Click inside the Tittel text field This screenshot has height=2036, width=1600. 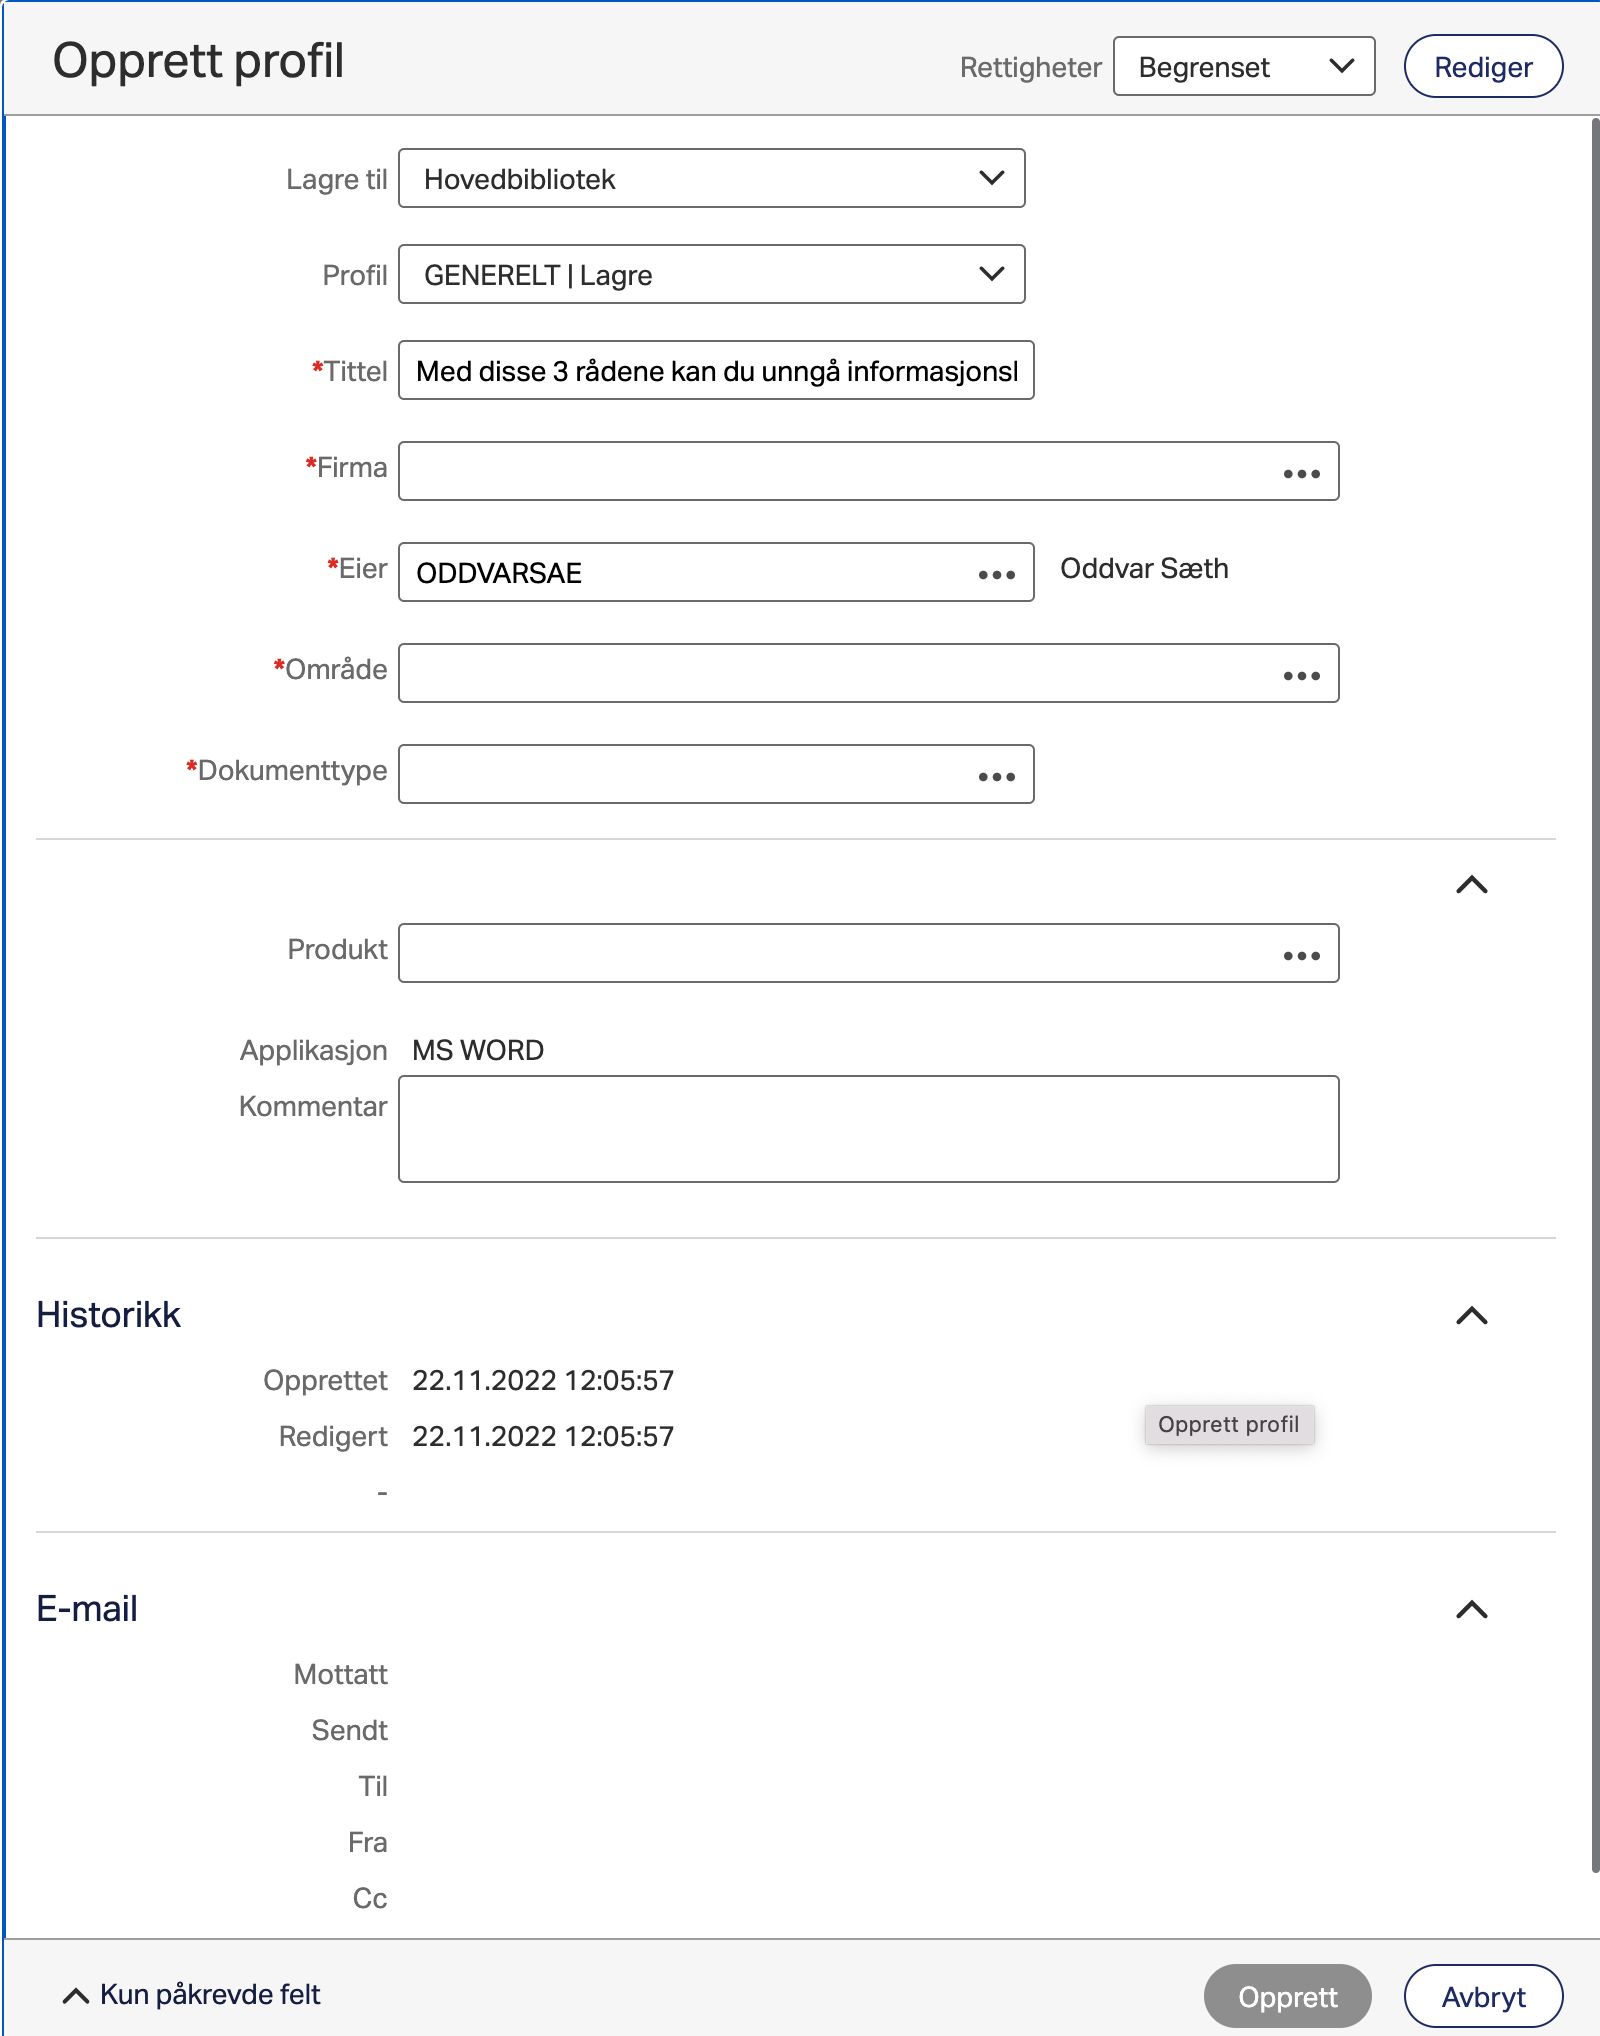(715, 370)
